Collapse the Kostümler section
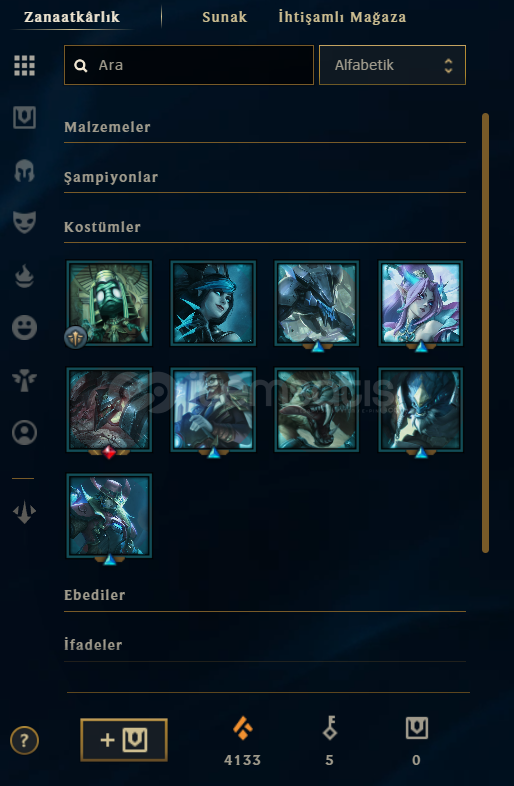514x786 pixels. 265,228
